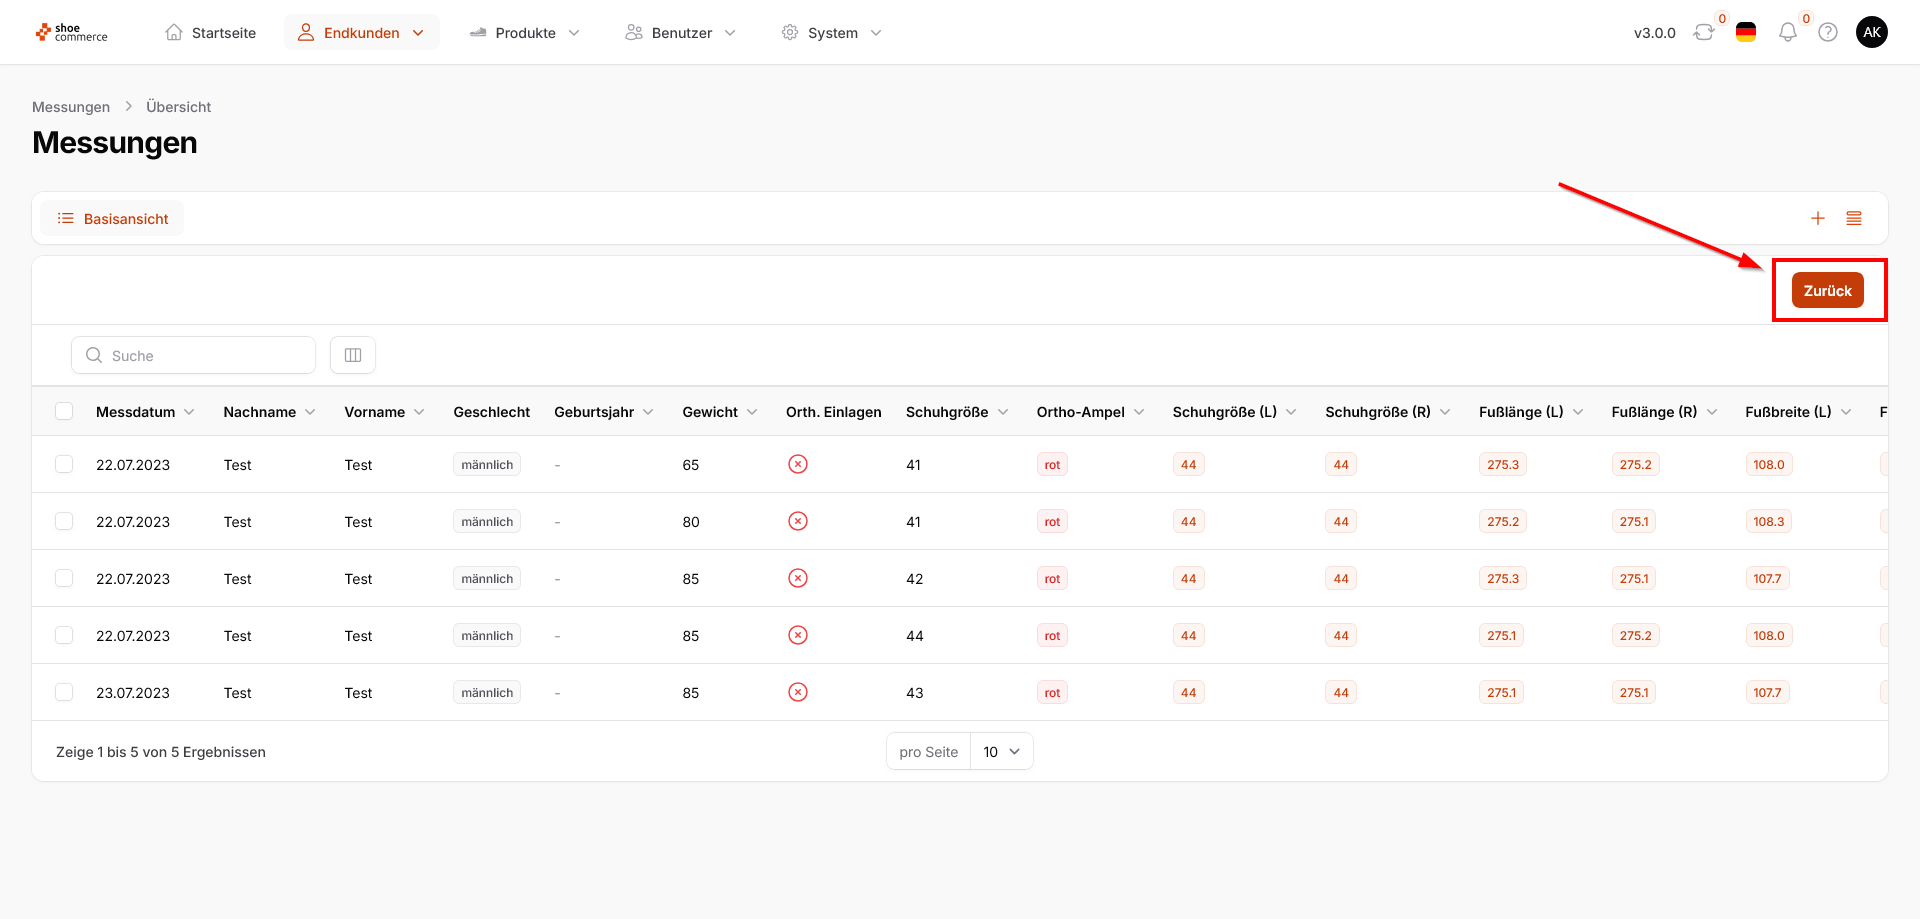Follow the Messungen breadcrumb link
This screenshot has height=919, width=1920.
point(71,107)
